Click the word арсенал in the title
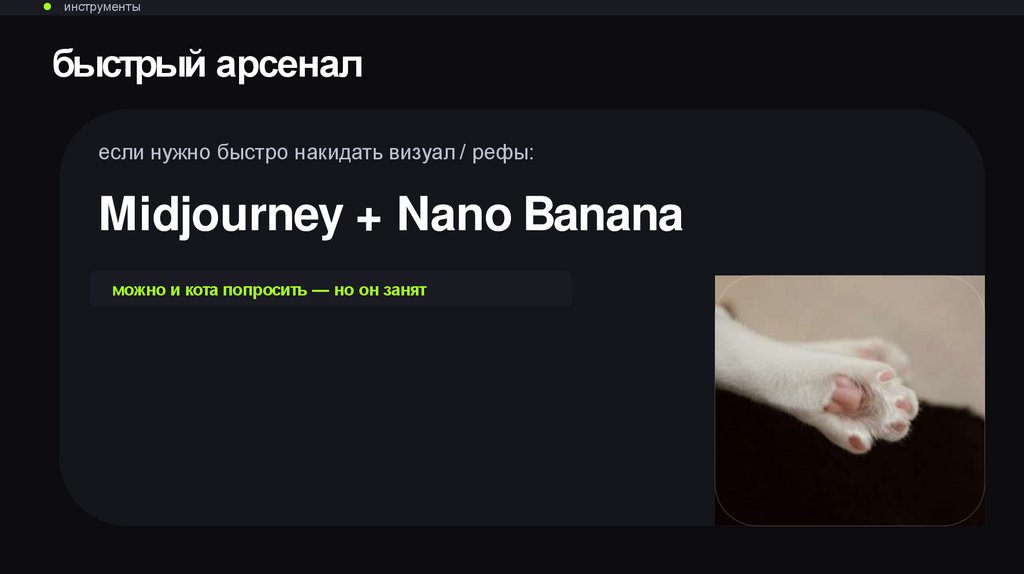 click(289, 65)
